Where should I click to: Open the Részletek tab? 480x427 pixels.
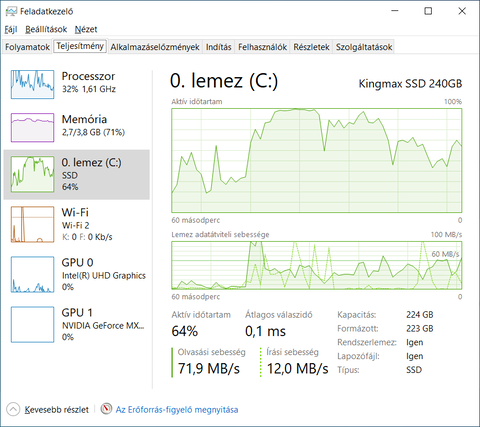coord(311,47)
